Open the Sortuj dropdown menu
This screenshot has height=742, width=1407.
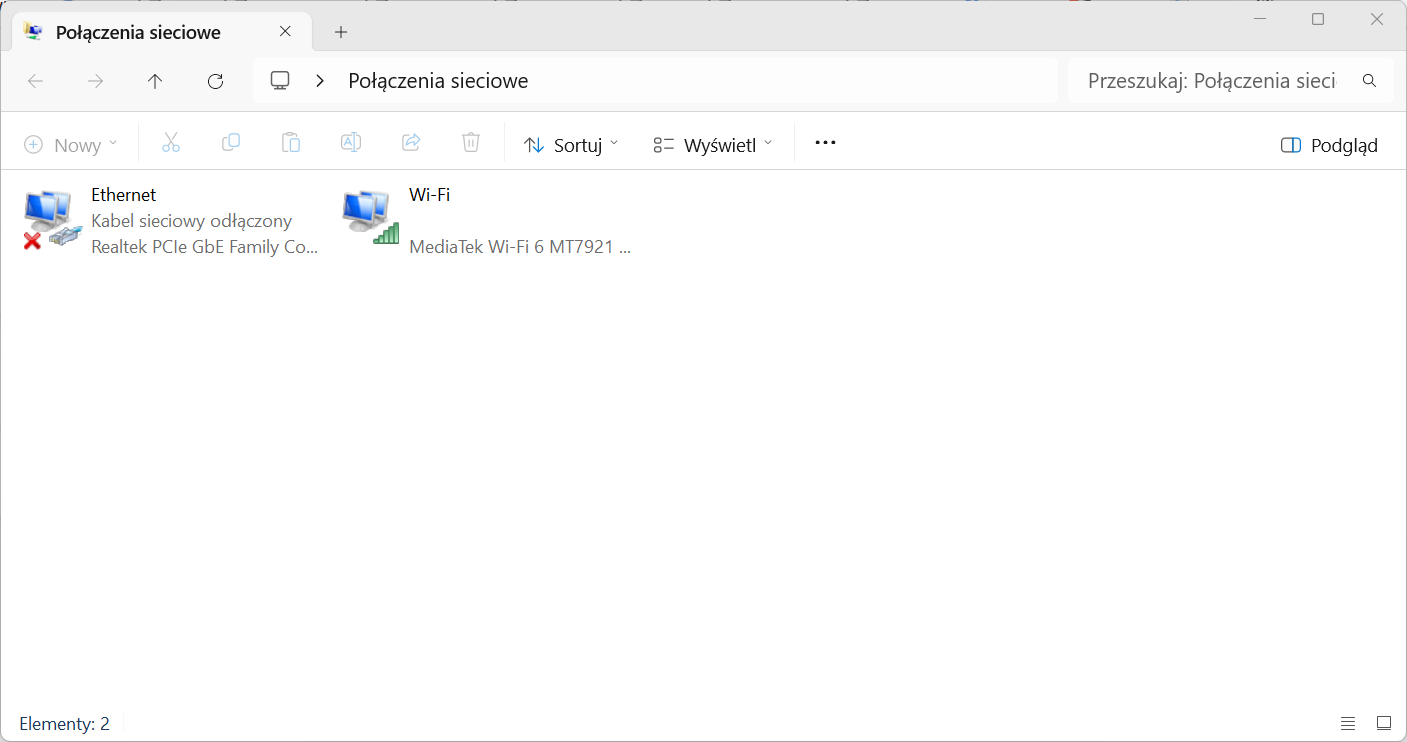[x=571, y=145]
